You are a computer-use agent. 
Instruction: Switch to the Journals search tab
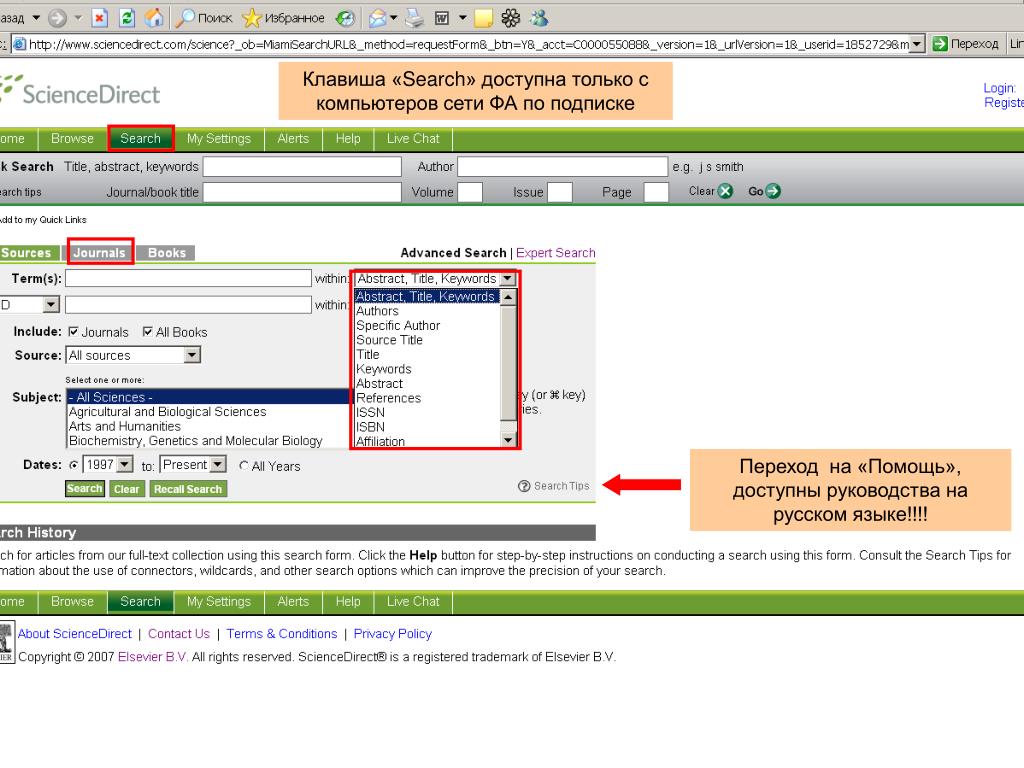[99, 253]
